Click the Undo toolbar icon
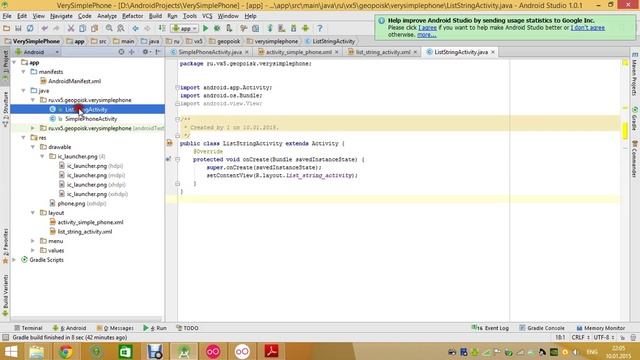 tap(44, 29)
